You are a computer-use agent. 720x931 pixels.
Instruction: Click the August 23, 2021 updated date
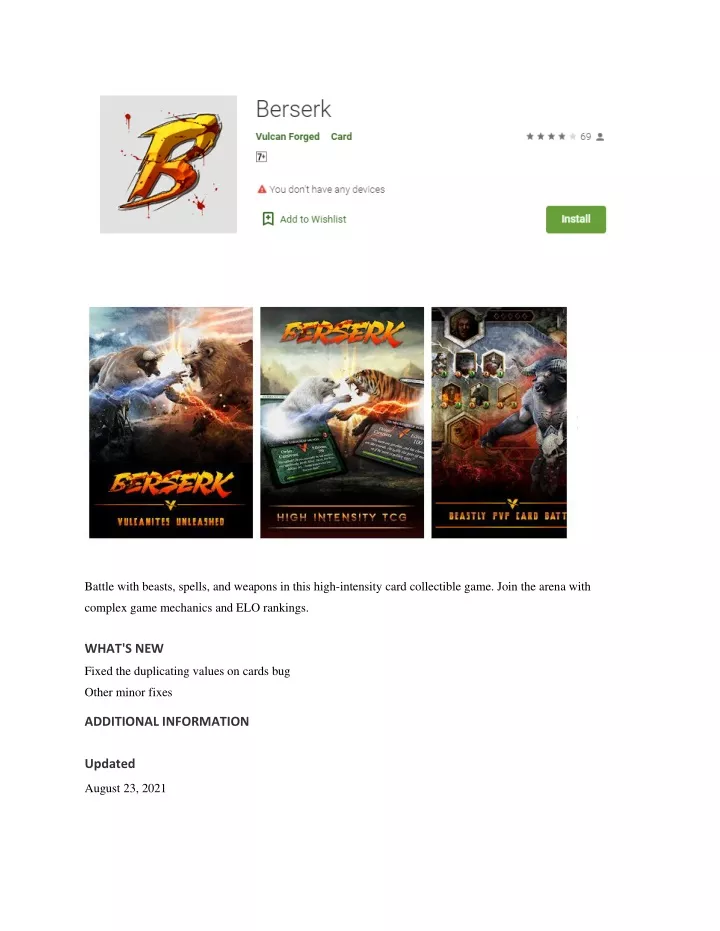[125, 788]
